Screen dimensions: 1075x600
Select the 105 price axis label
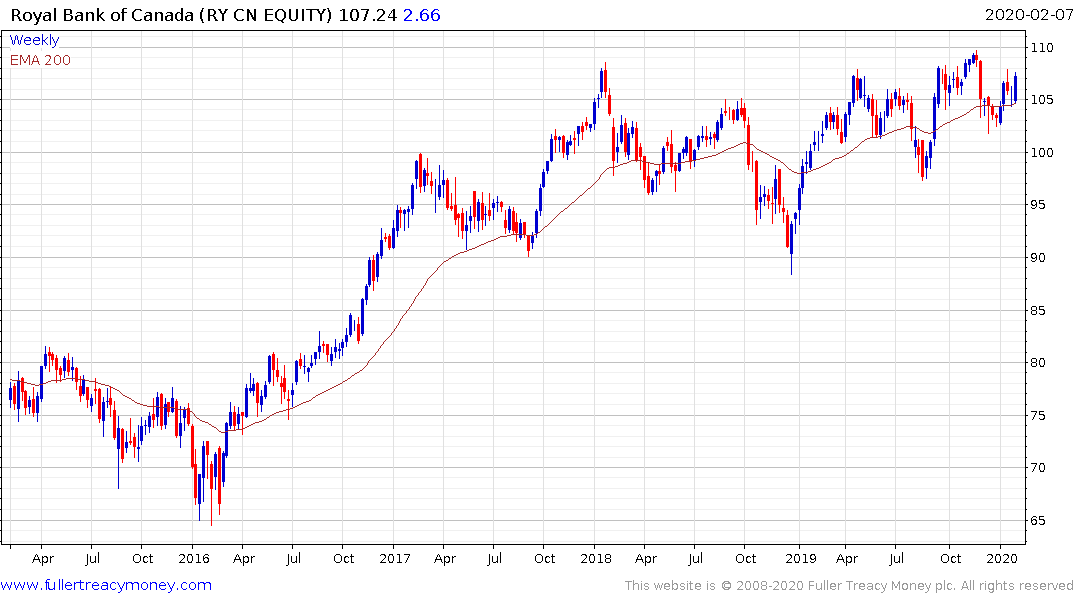[1042, 100]
